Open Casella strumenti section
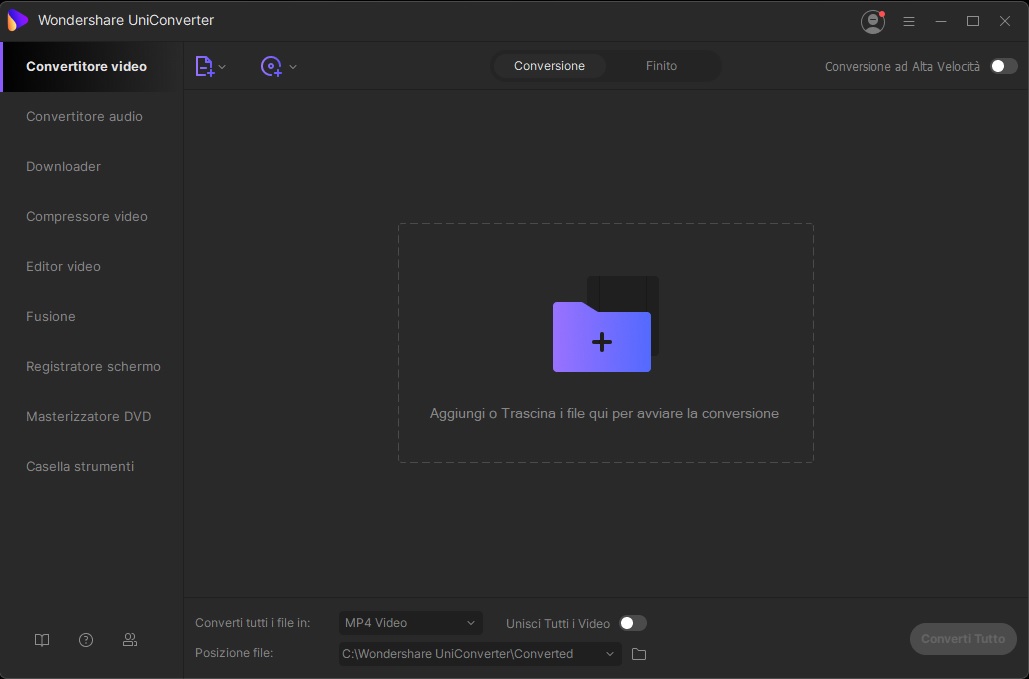 [92, 466]
